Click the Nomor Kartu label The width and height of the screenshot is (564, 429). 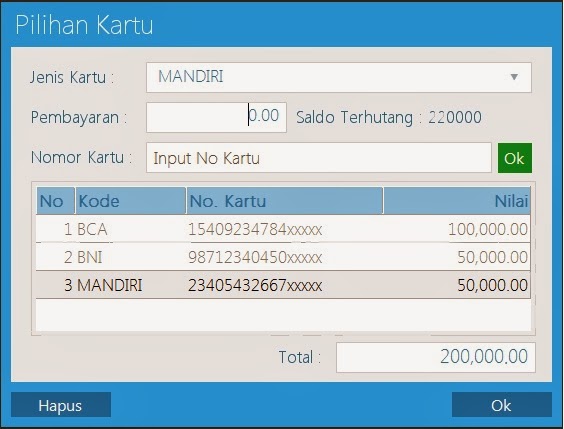(81, 158)
